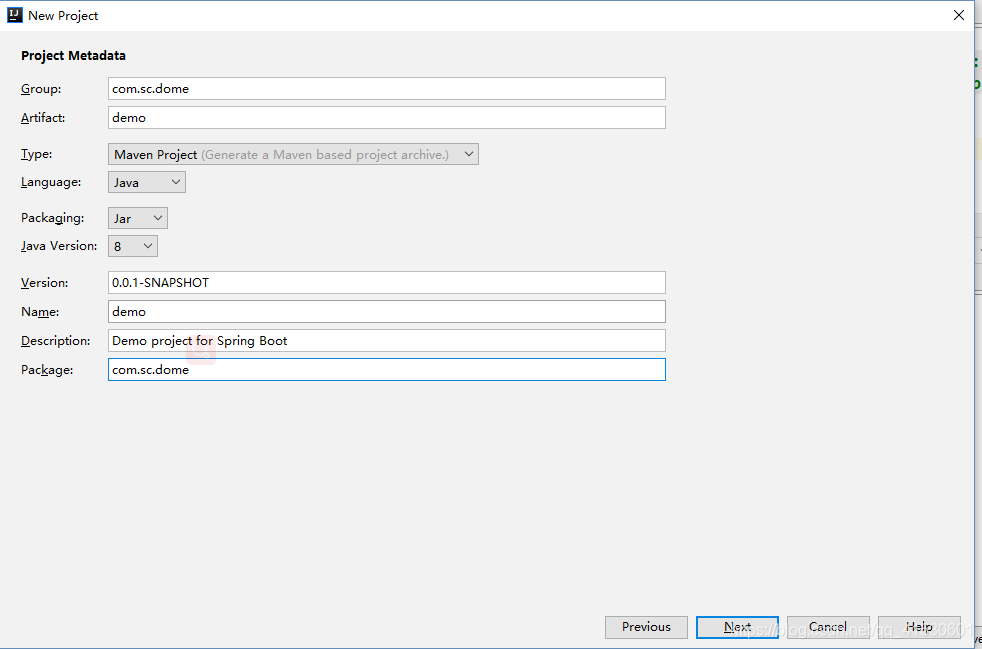The image size is (982, 649).
Task: Edit the Version field 0.0.1-SNAPSHOT
Action: click(386, 283)
